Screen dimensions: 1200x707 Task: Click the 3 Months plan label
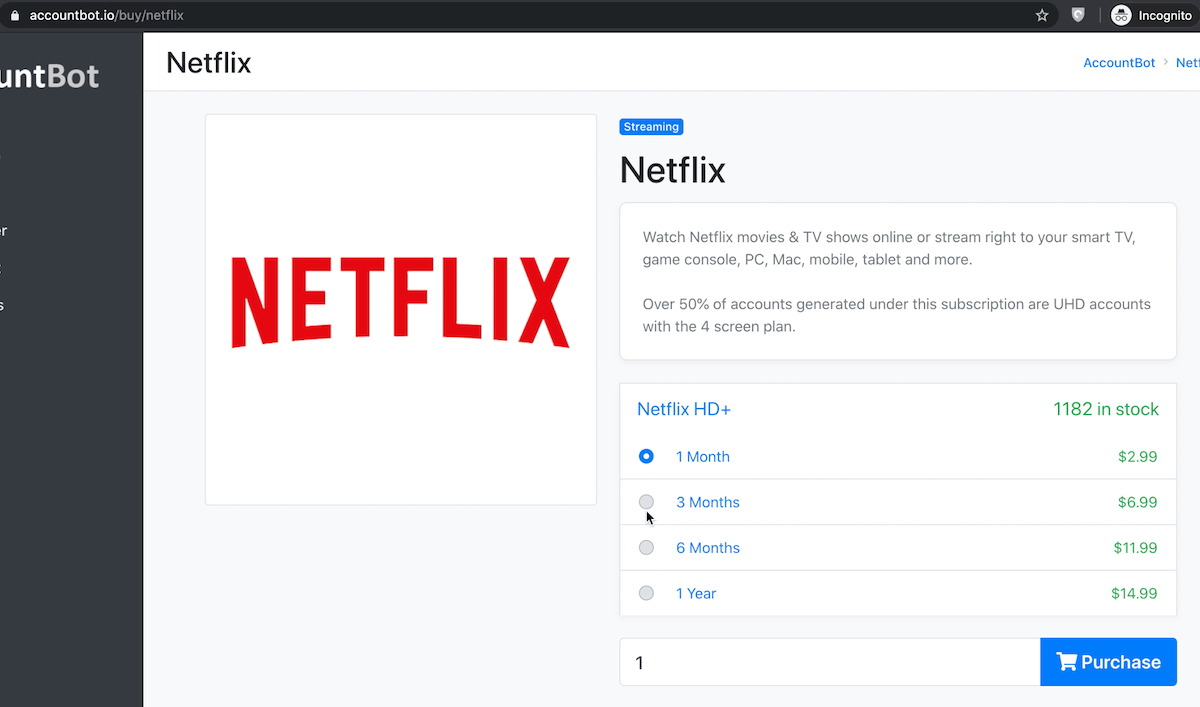(x=708, y=502)
